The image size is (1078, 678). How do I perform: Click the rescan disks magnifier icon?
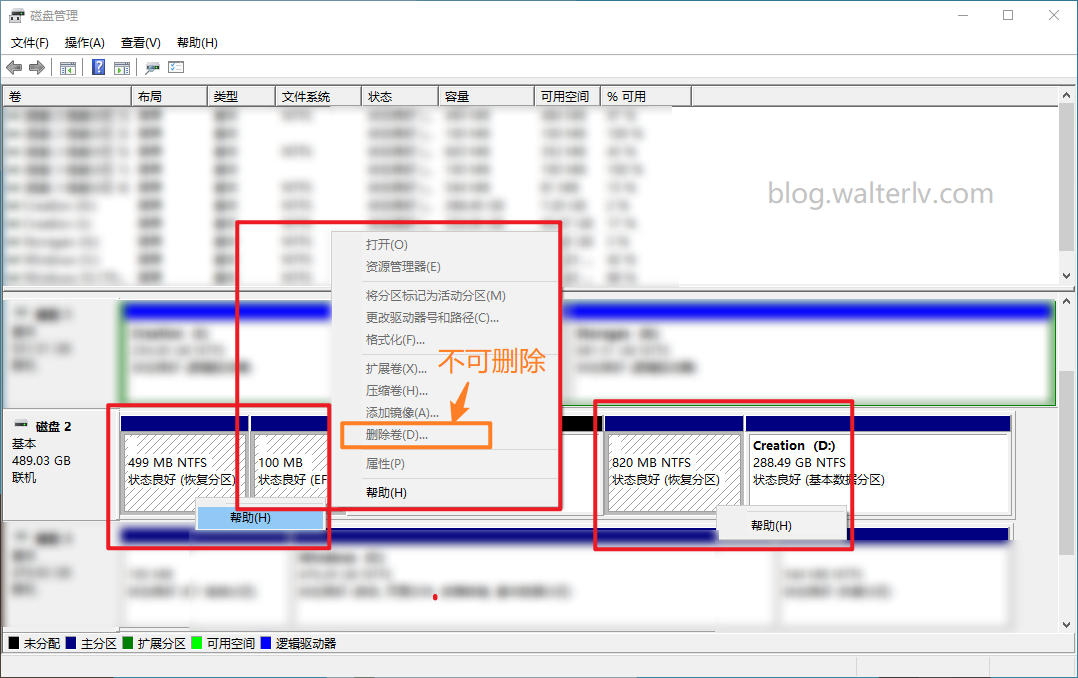[153, 67]
